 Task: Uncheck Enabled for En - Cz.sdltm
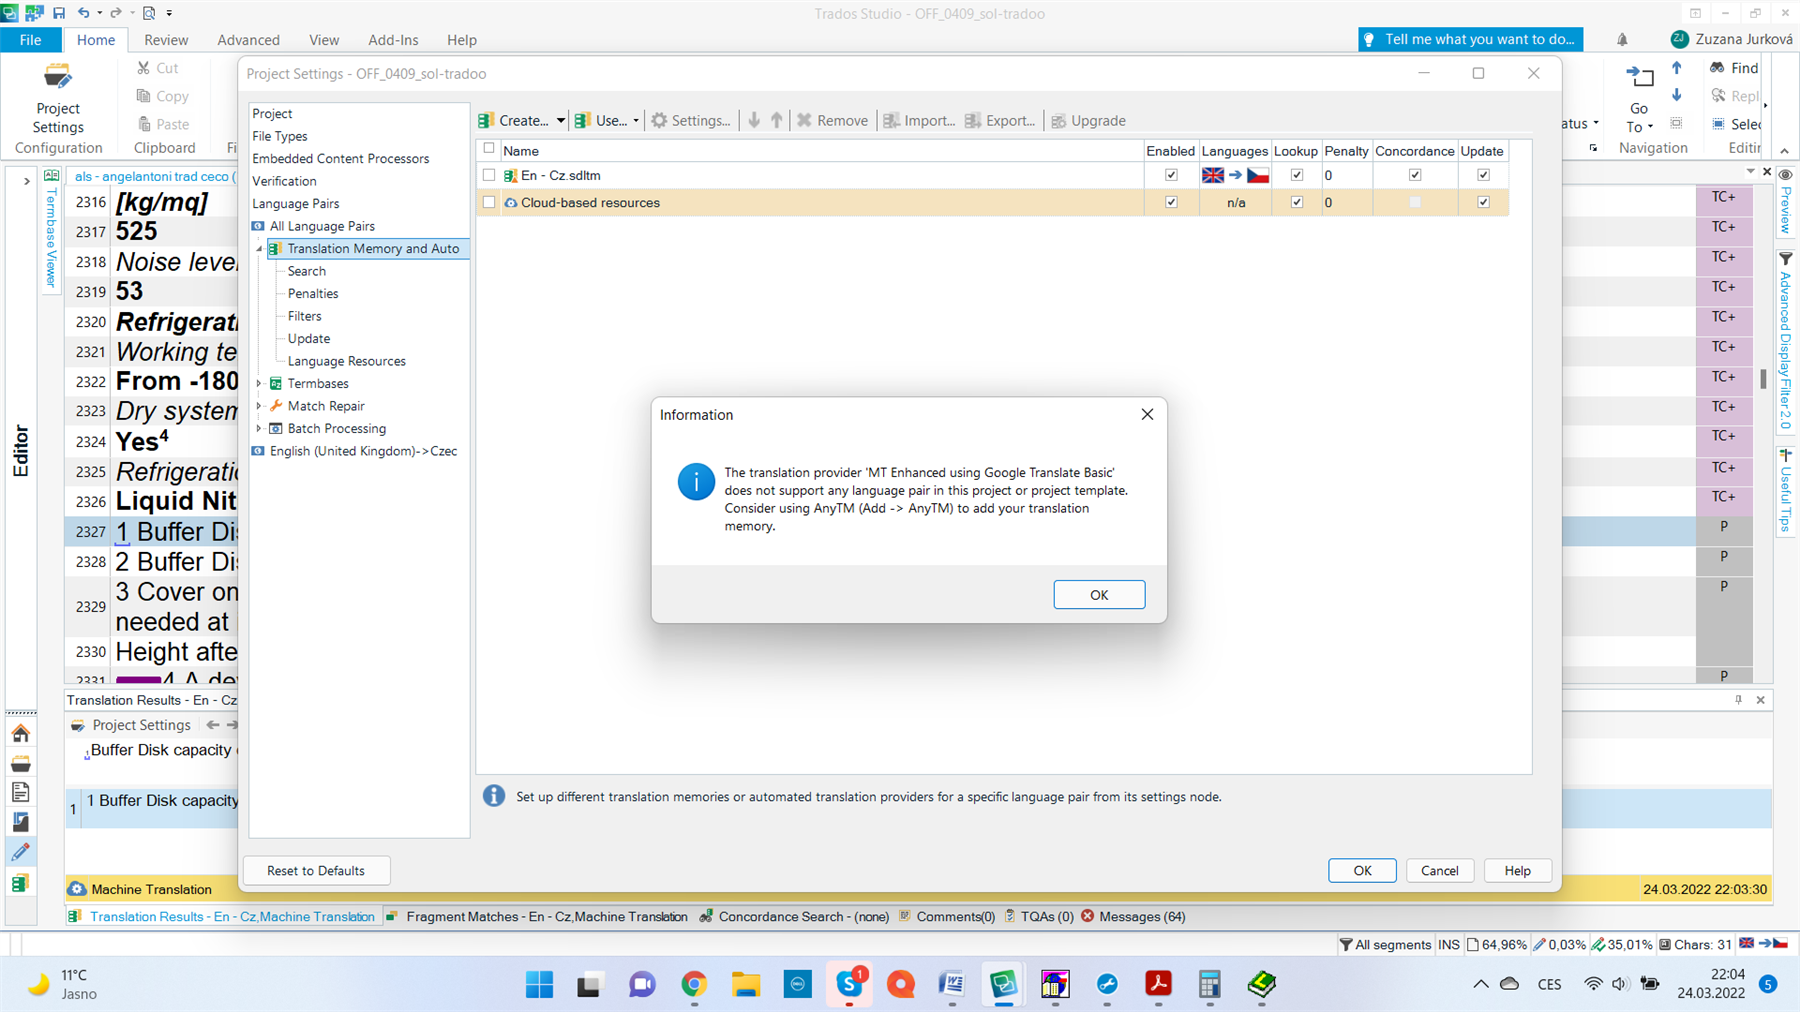pyautogui.click(x=1171, y=174)
